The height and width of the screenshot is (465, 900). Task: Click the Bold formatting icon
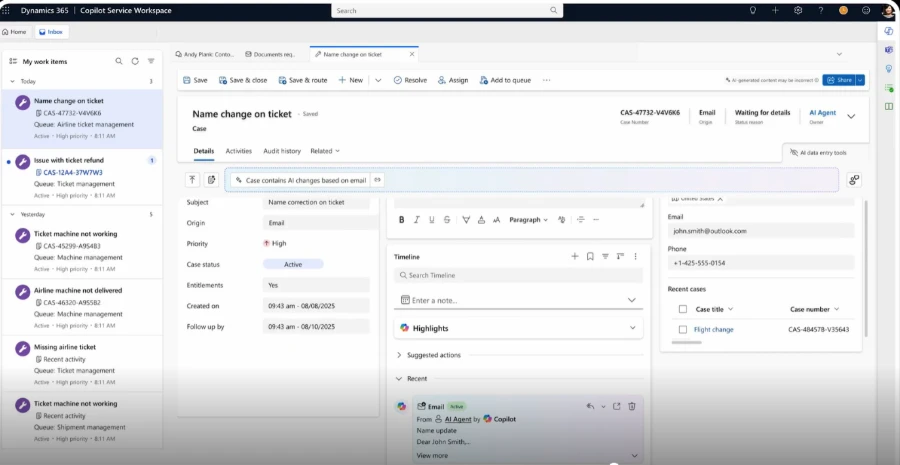pos(401,220)
